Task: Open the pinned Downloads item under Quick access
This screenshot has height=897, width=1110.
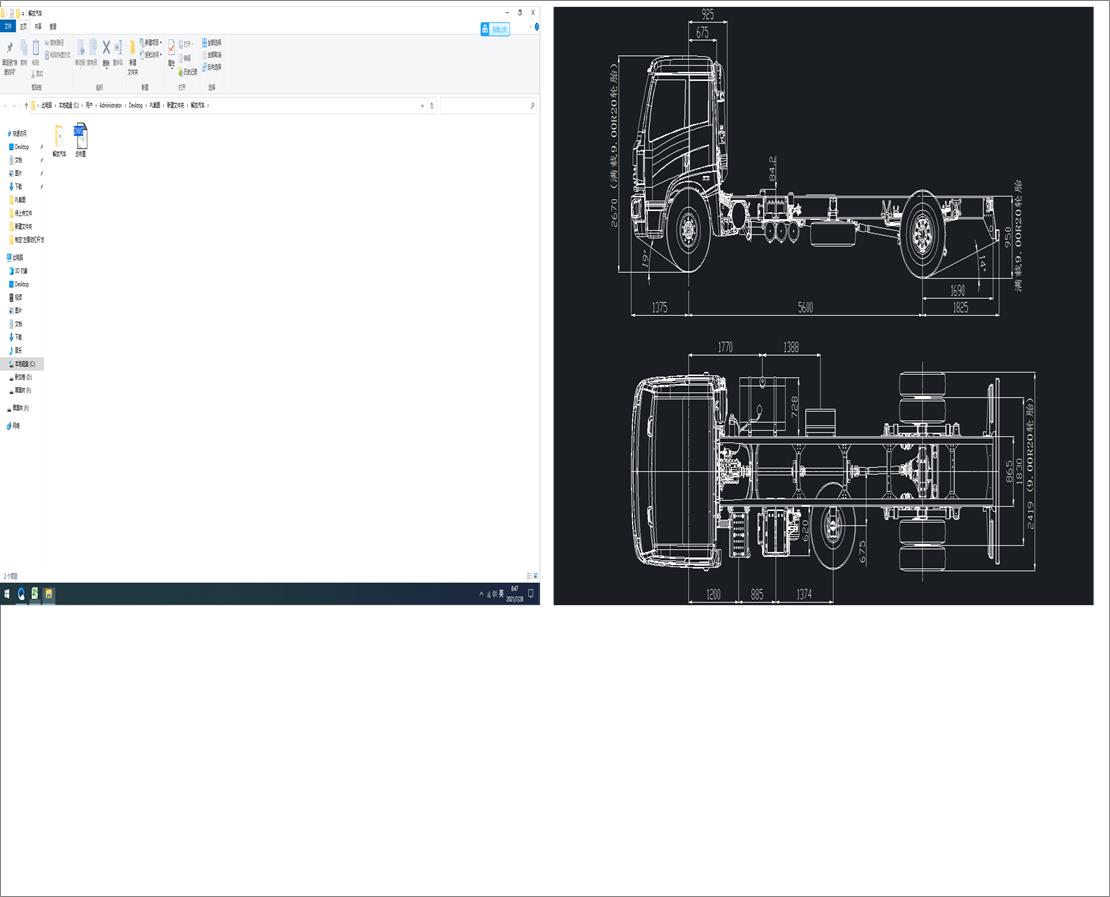Action: click(18, 186)
